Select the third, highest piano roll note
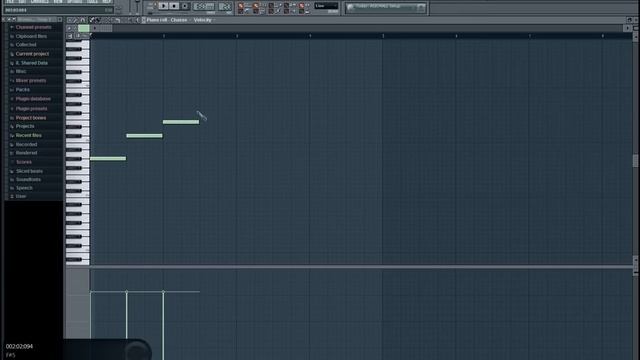Image resolution: width=640 pixels, height=360 pixels. (x=181, y=122)
